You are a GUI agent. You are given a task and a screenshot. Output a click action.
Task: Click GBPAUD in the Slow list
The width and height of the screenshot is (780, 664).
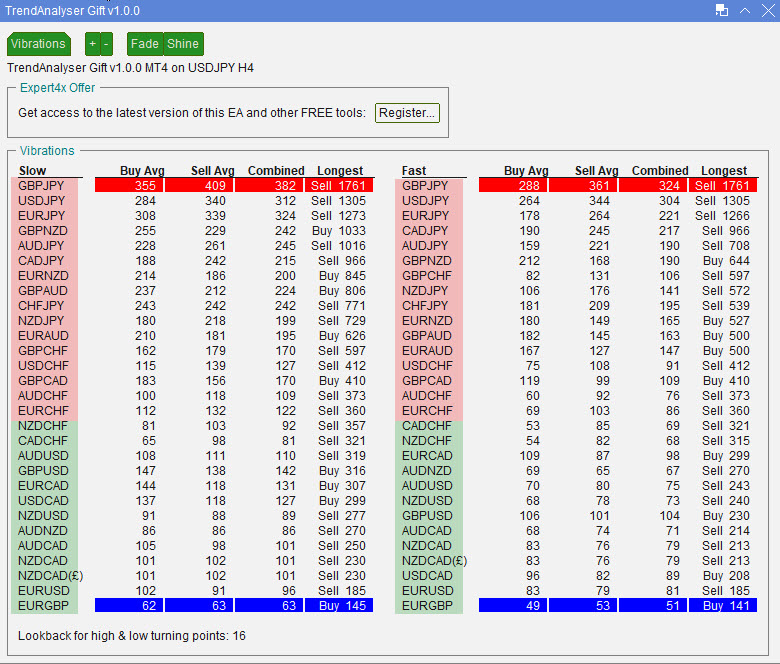click(x=43, y=290)
